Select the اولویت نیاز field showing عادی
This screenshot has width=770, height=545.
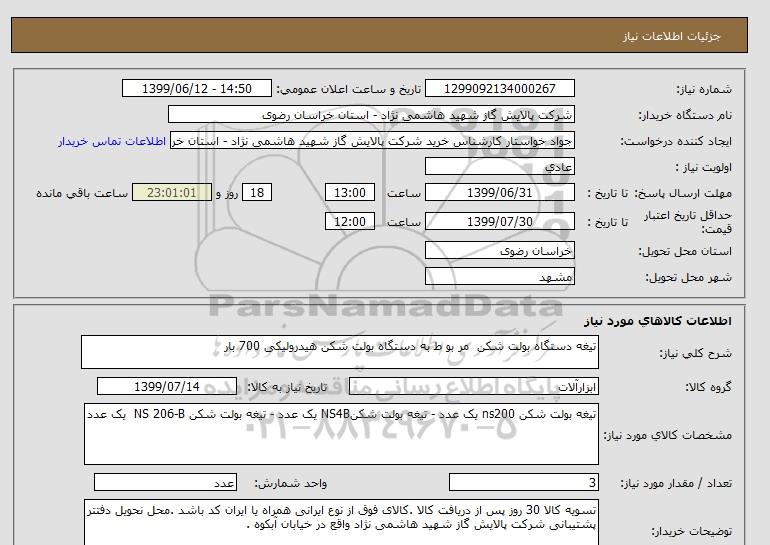[x=500, y=167]
